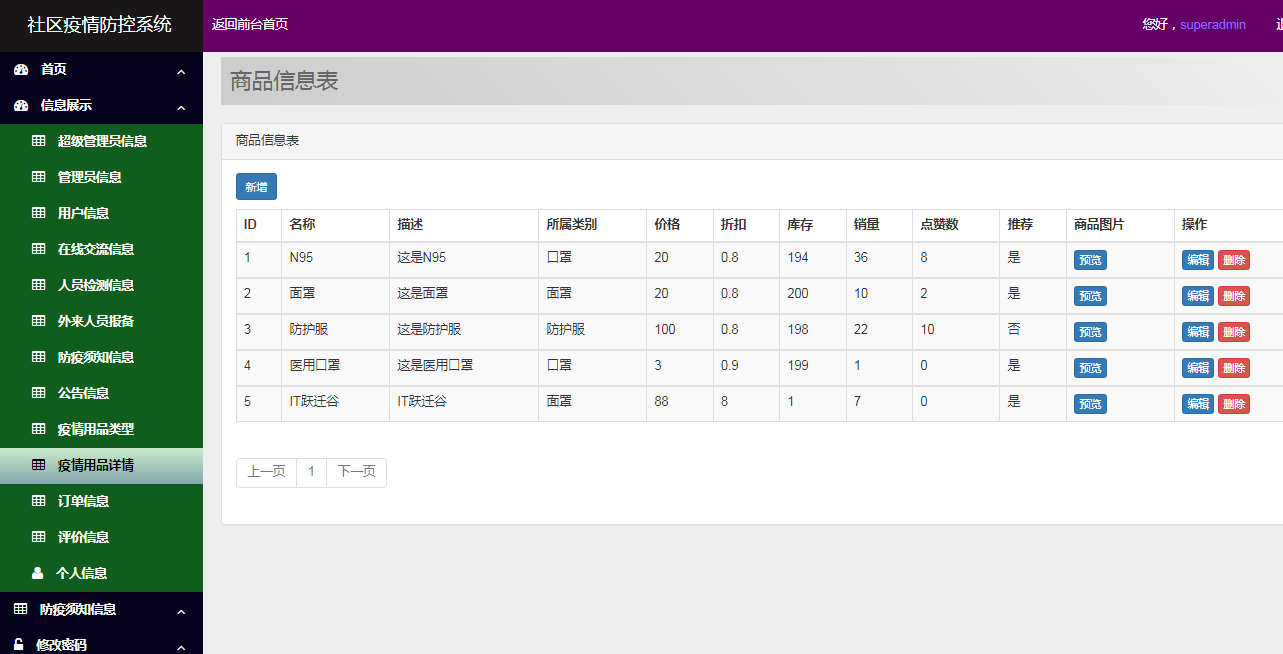Click the dashboard icon beside 首页
The height and width of the screenshot is (654, 1283).
click(21, 69)
